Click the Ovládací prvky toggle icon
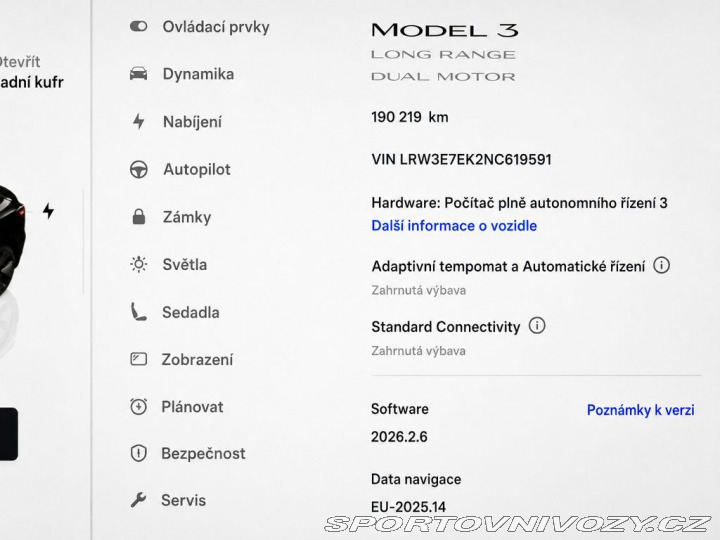Image resolution: width=720 pixels, height=540 pixels. coord(139,26)
